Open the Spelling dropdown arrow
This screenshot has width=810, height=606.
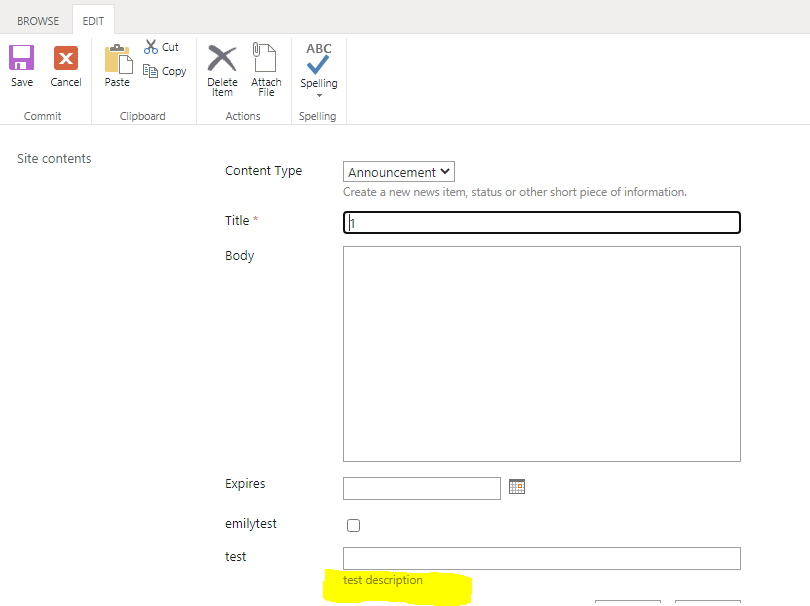pos(319,95)
